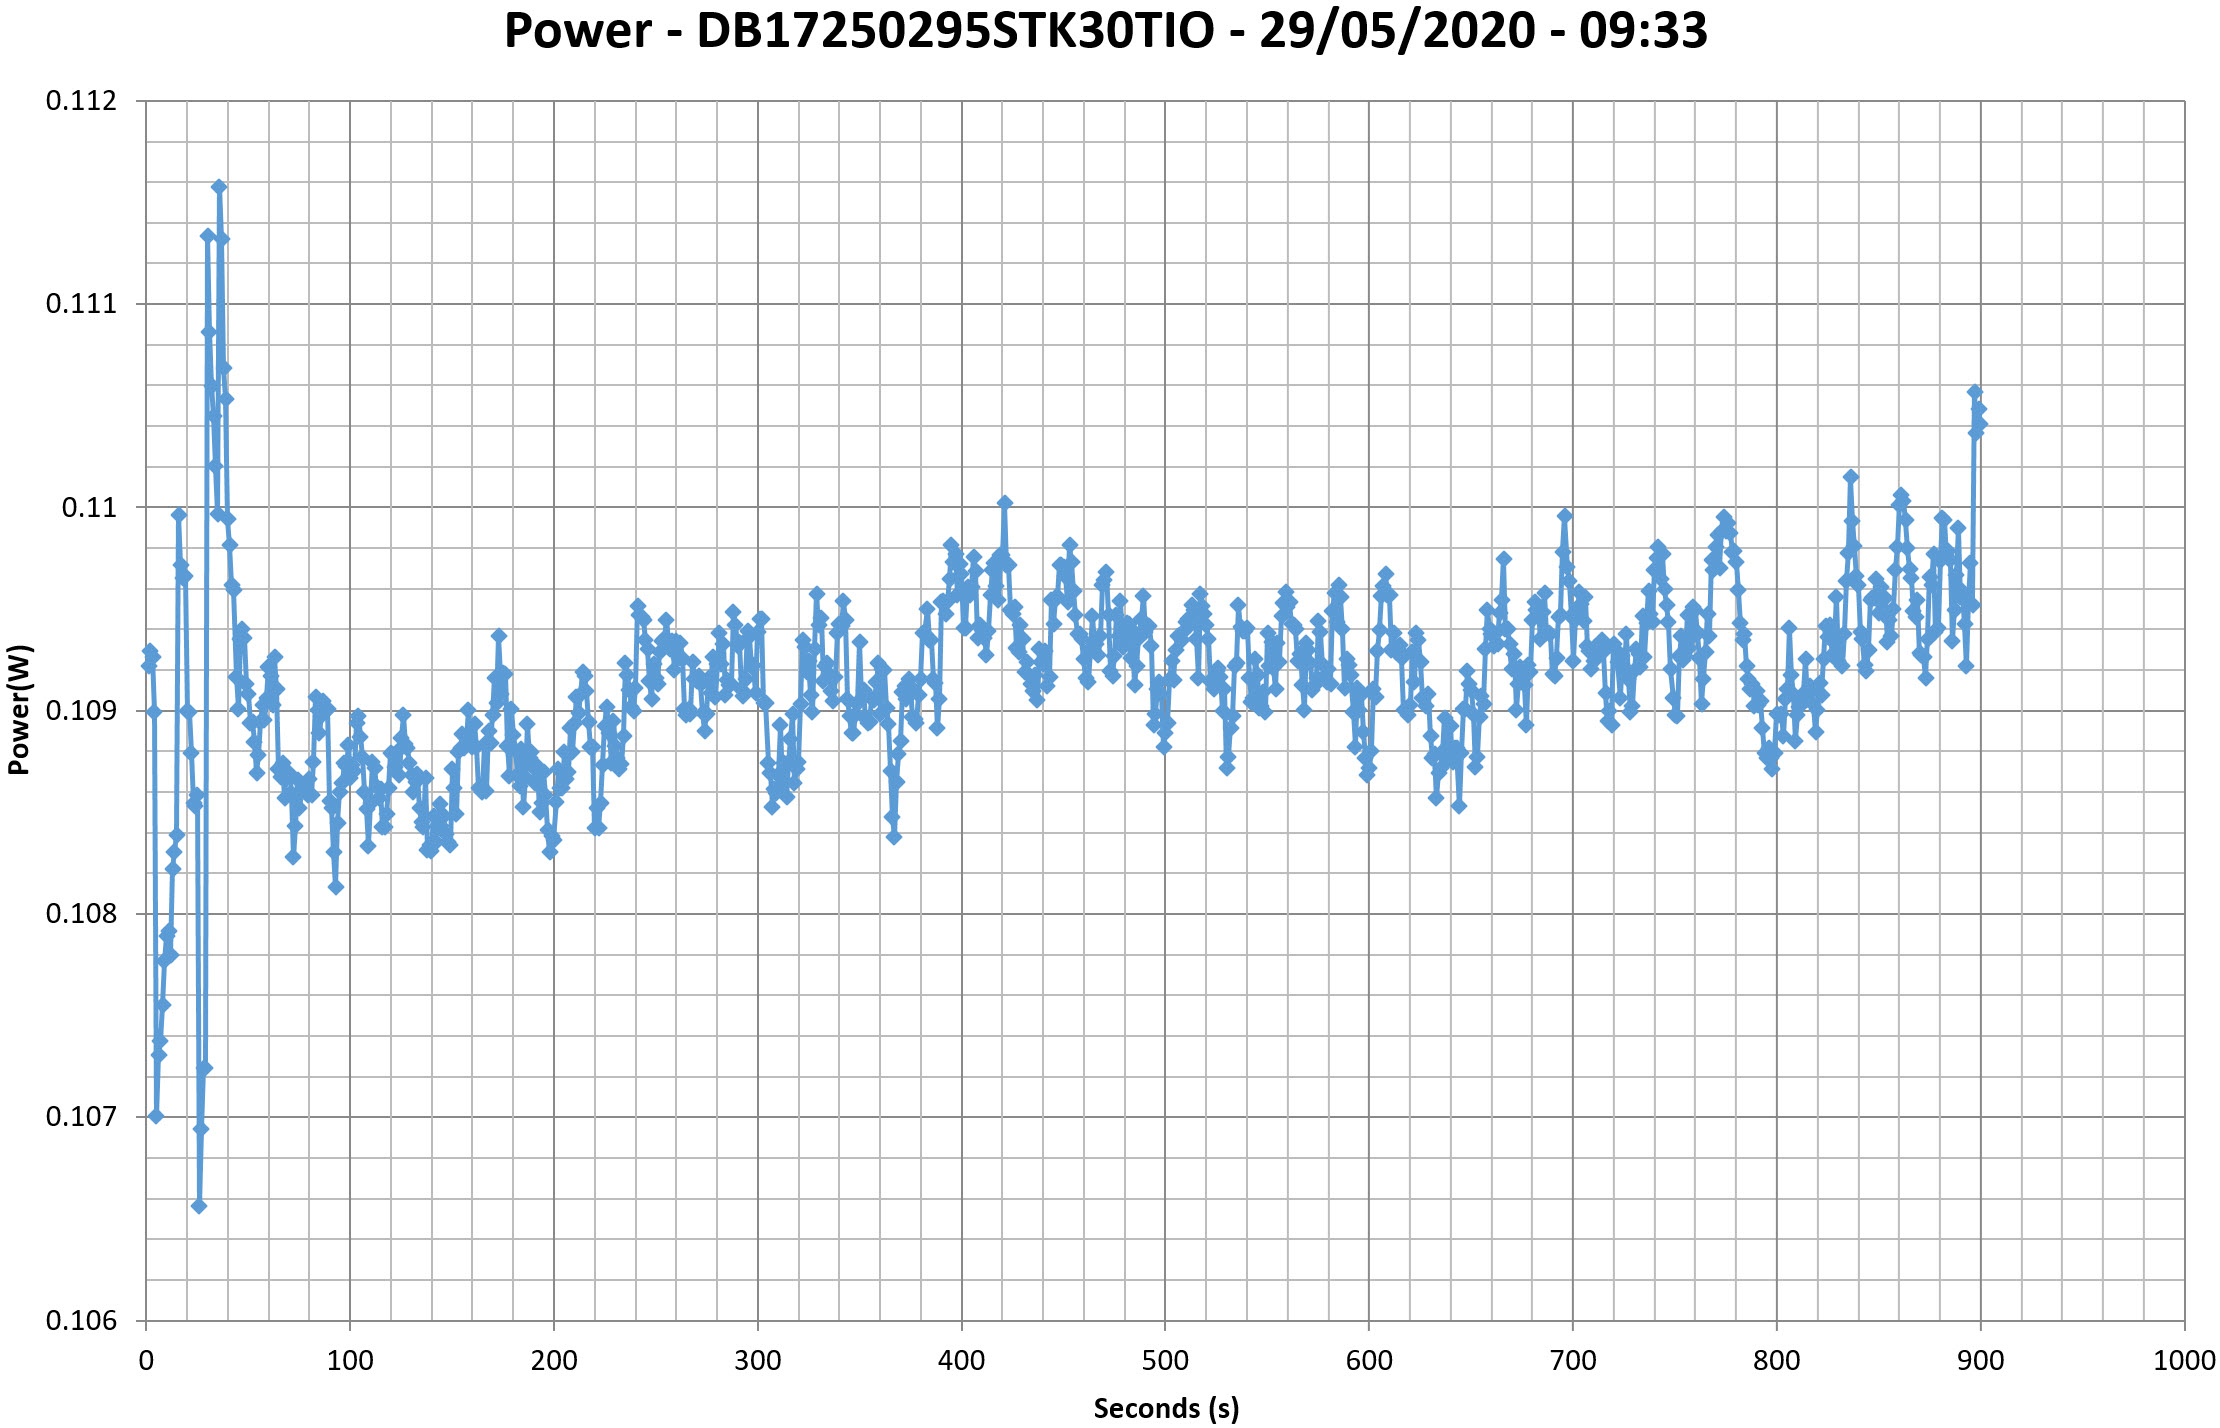
Task: Click the 0.108 y-axis label
Action: coord(81,914)
